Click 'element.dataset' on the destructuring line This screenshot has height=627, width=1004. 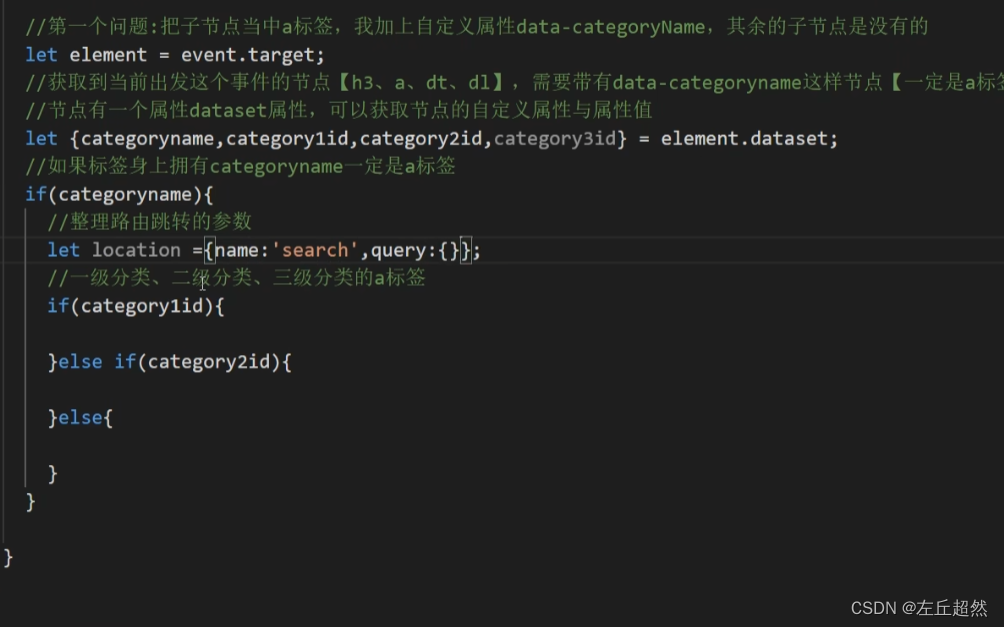tap(744, 139)
